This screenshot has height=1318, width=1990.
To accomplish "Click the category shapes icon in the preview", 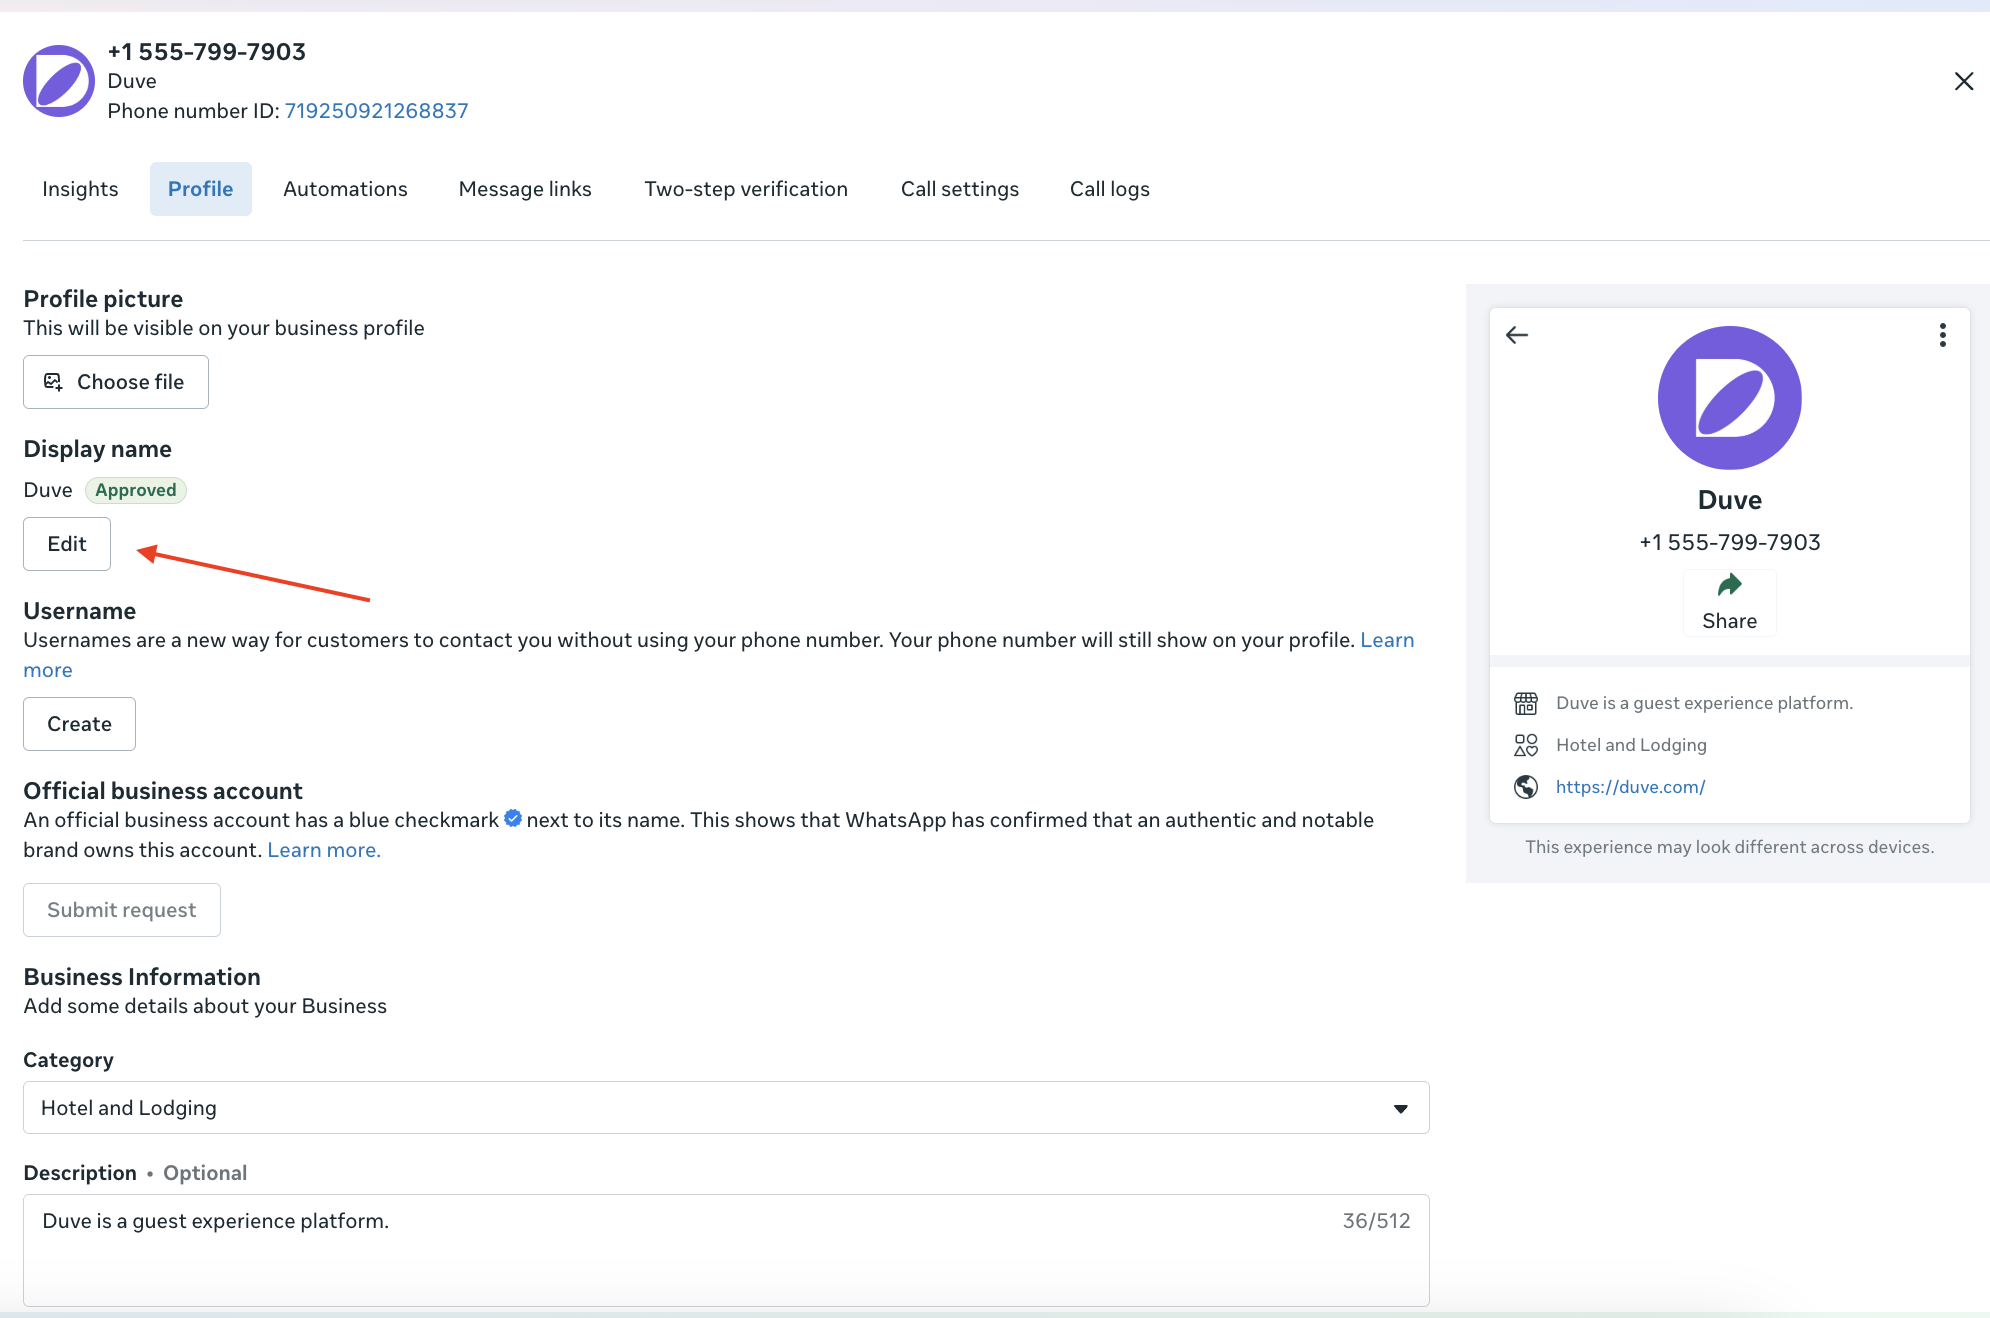I will 1526,745.
